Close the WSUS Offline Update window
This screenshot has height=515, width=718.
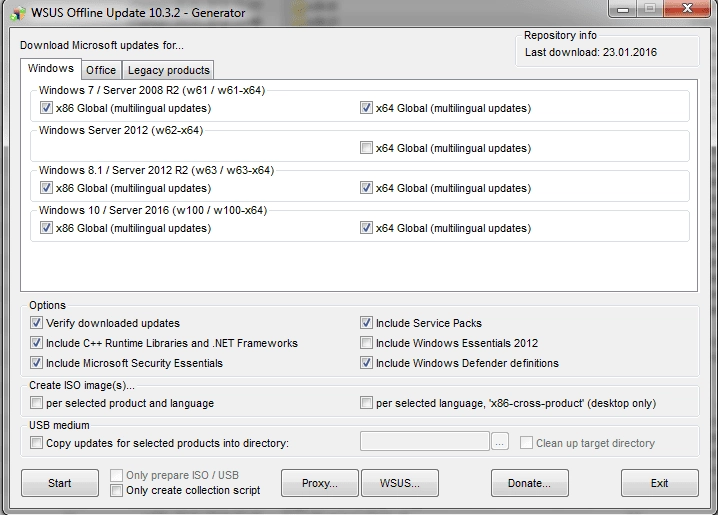(687, 9)
